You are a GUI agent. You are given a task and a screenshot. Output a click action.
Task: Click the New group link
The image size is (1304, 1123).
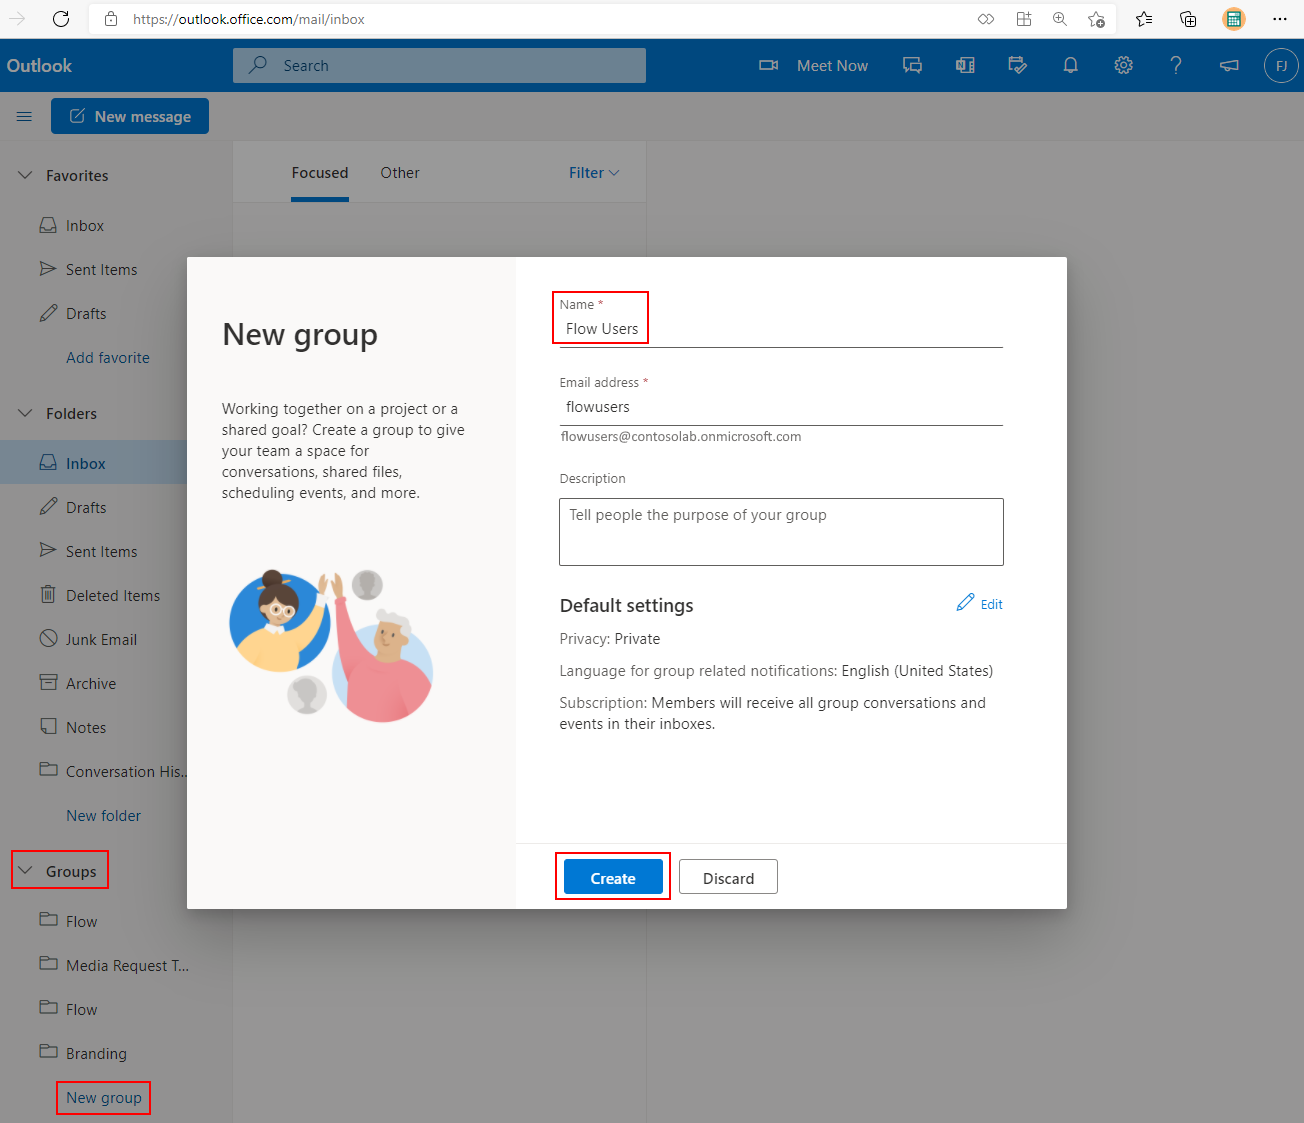104,1098
